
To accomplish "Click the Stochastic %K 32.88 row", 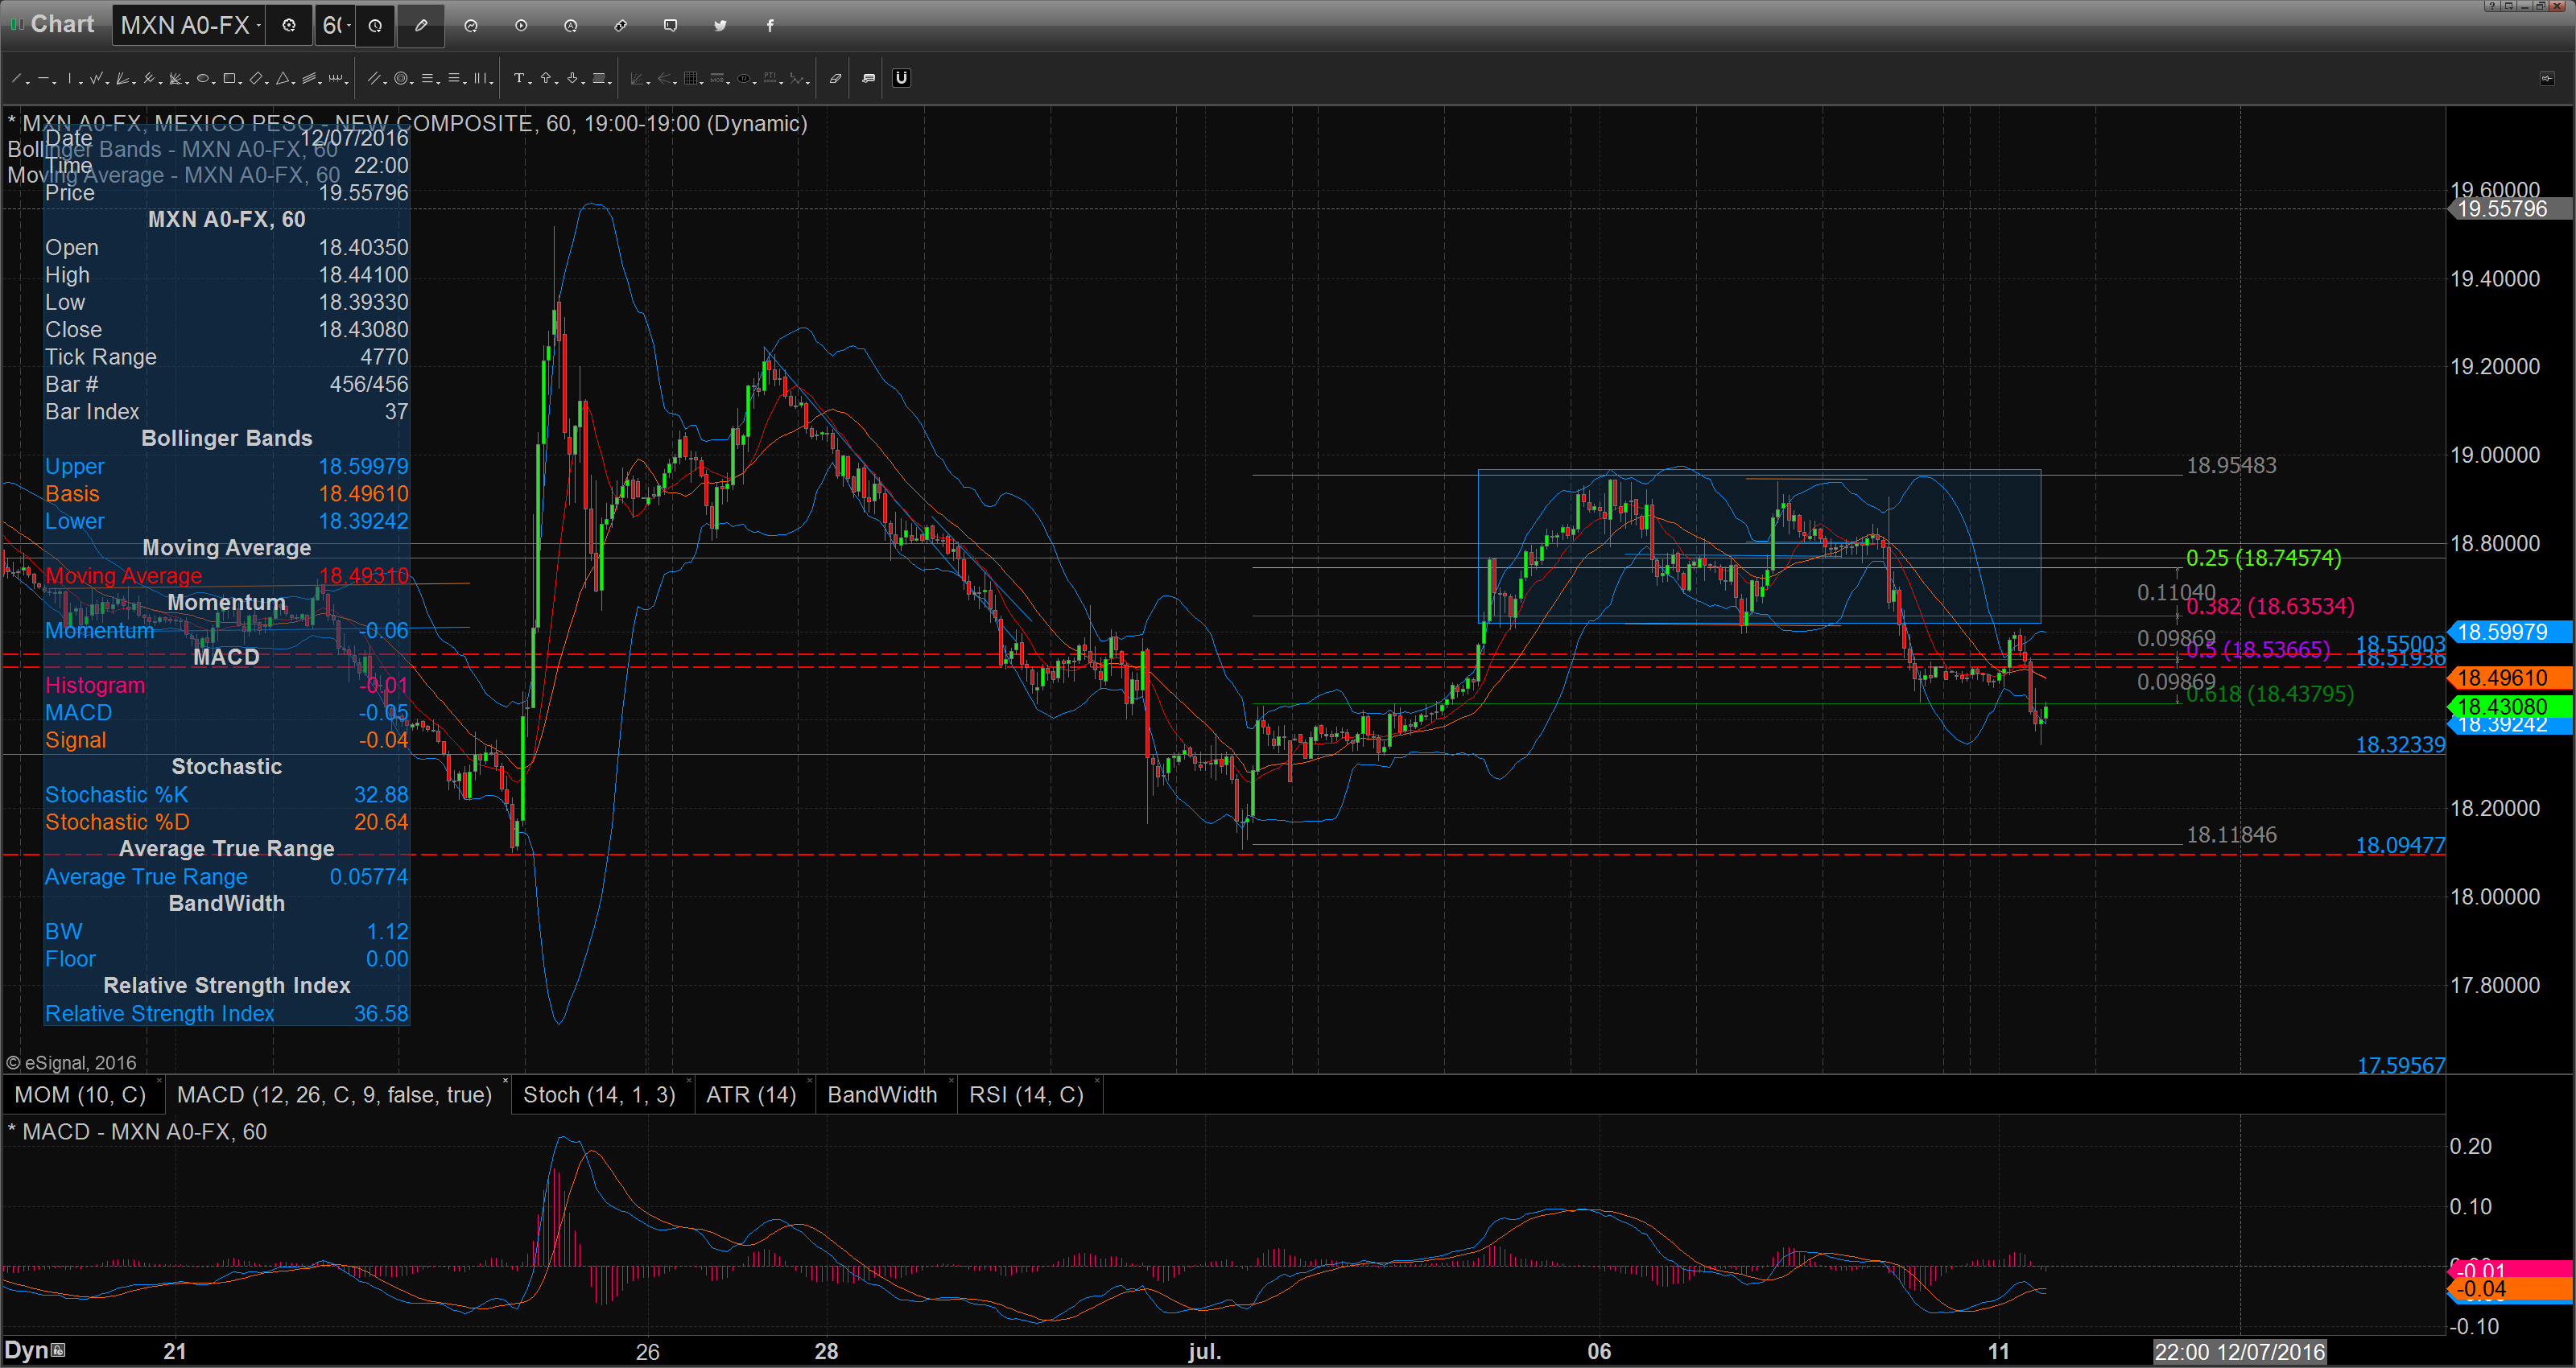I will 227,794.
